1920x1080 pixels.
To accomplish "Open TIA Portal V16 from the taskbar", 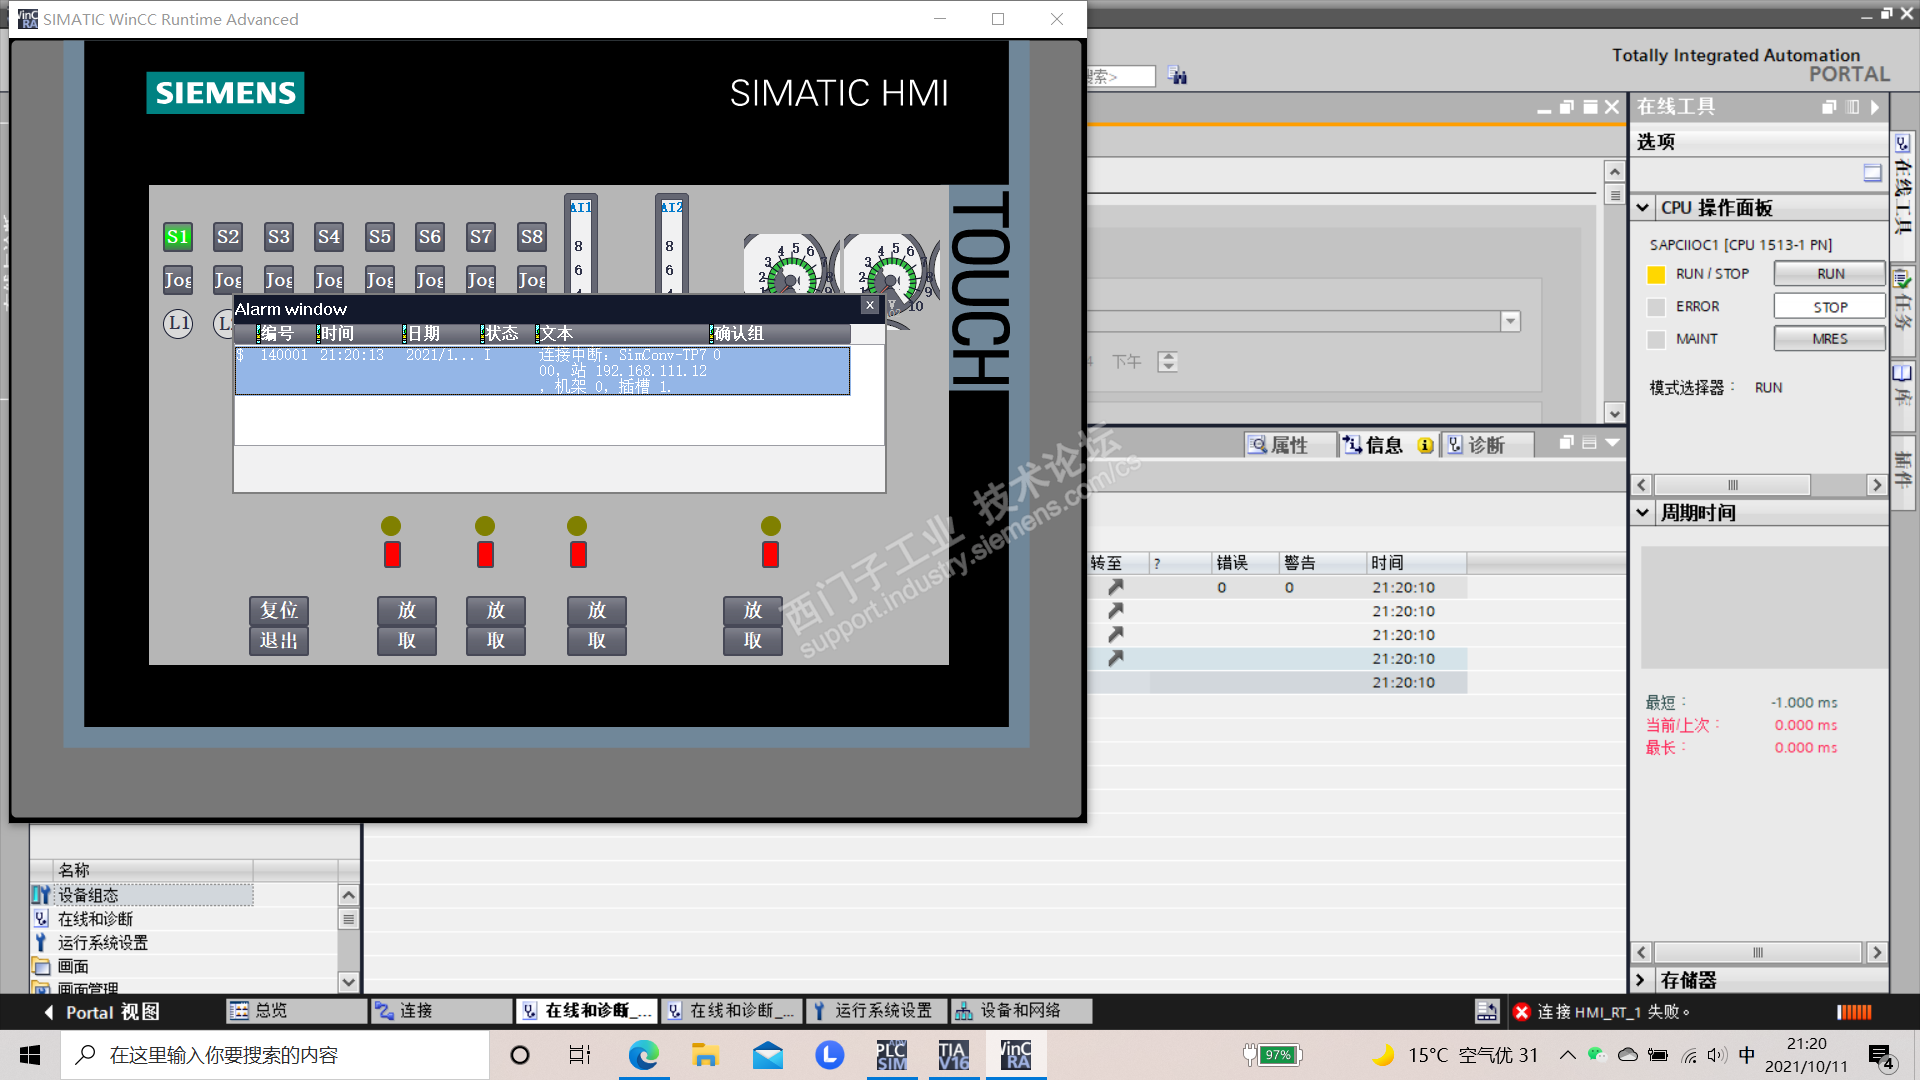I will (953, 1055).
